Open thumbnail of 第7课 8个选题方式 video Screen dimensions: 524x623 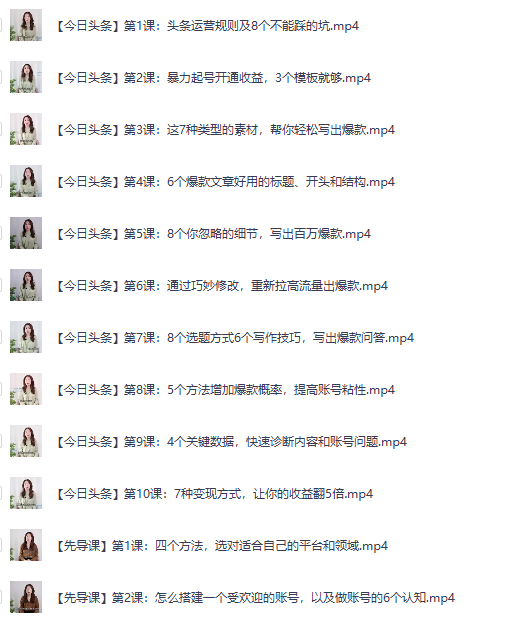[x=26, y=337]
